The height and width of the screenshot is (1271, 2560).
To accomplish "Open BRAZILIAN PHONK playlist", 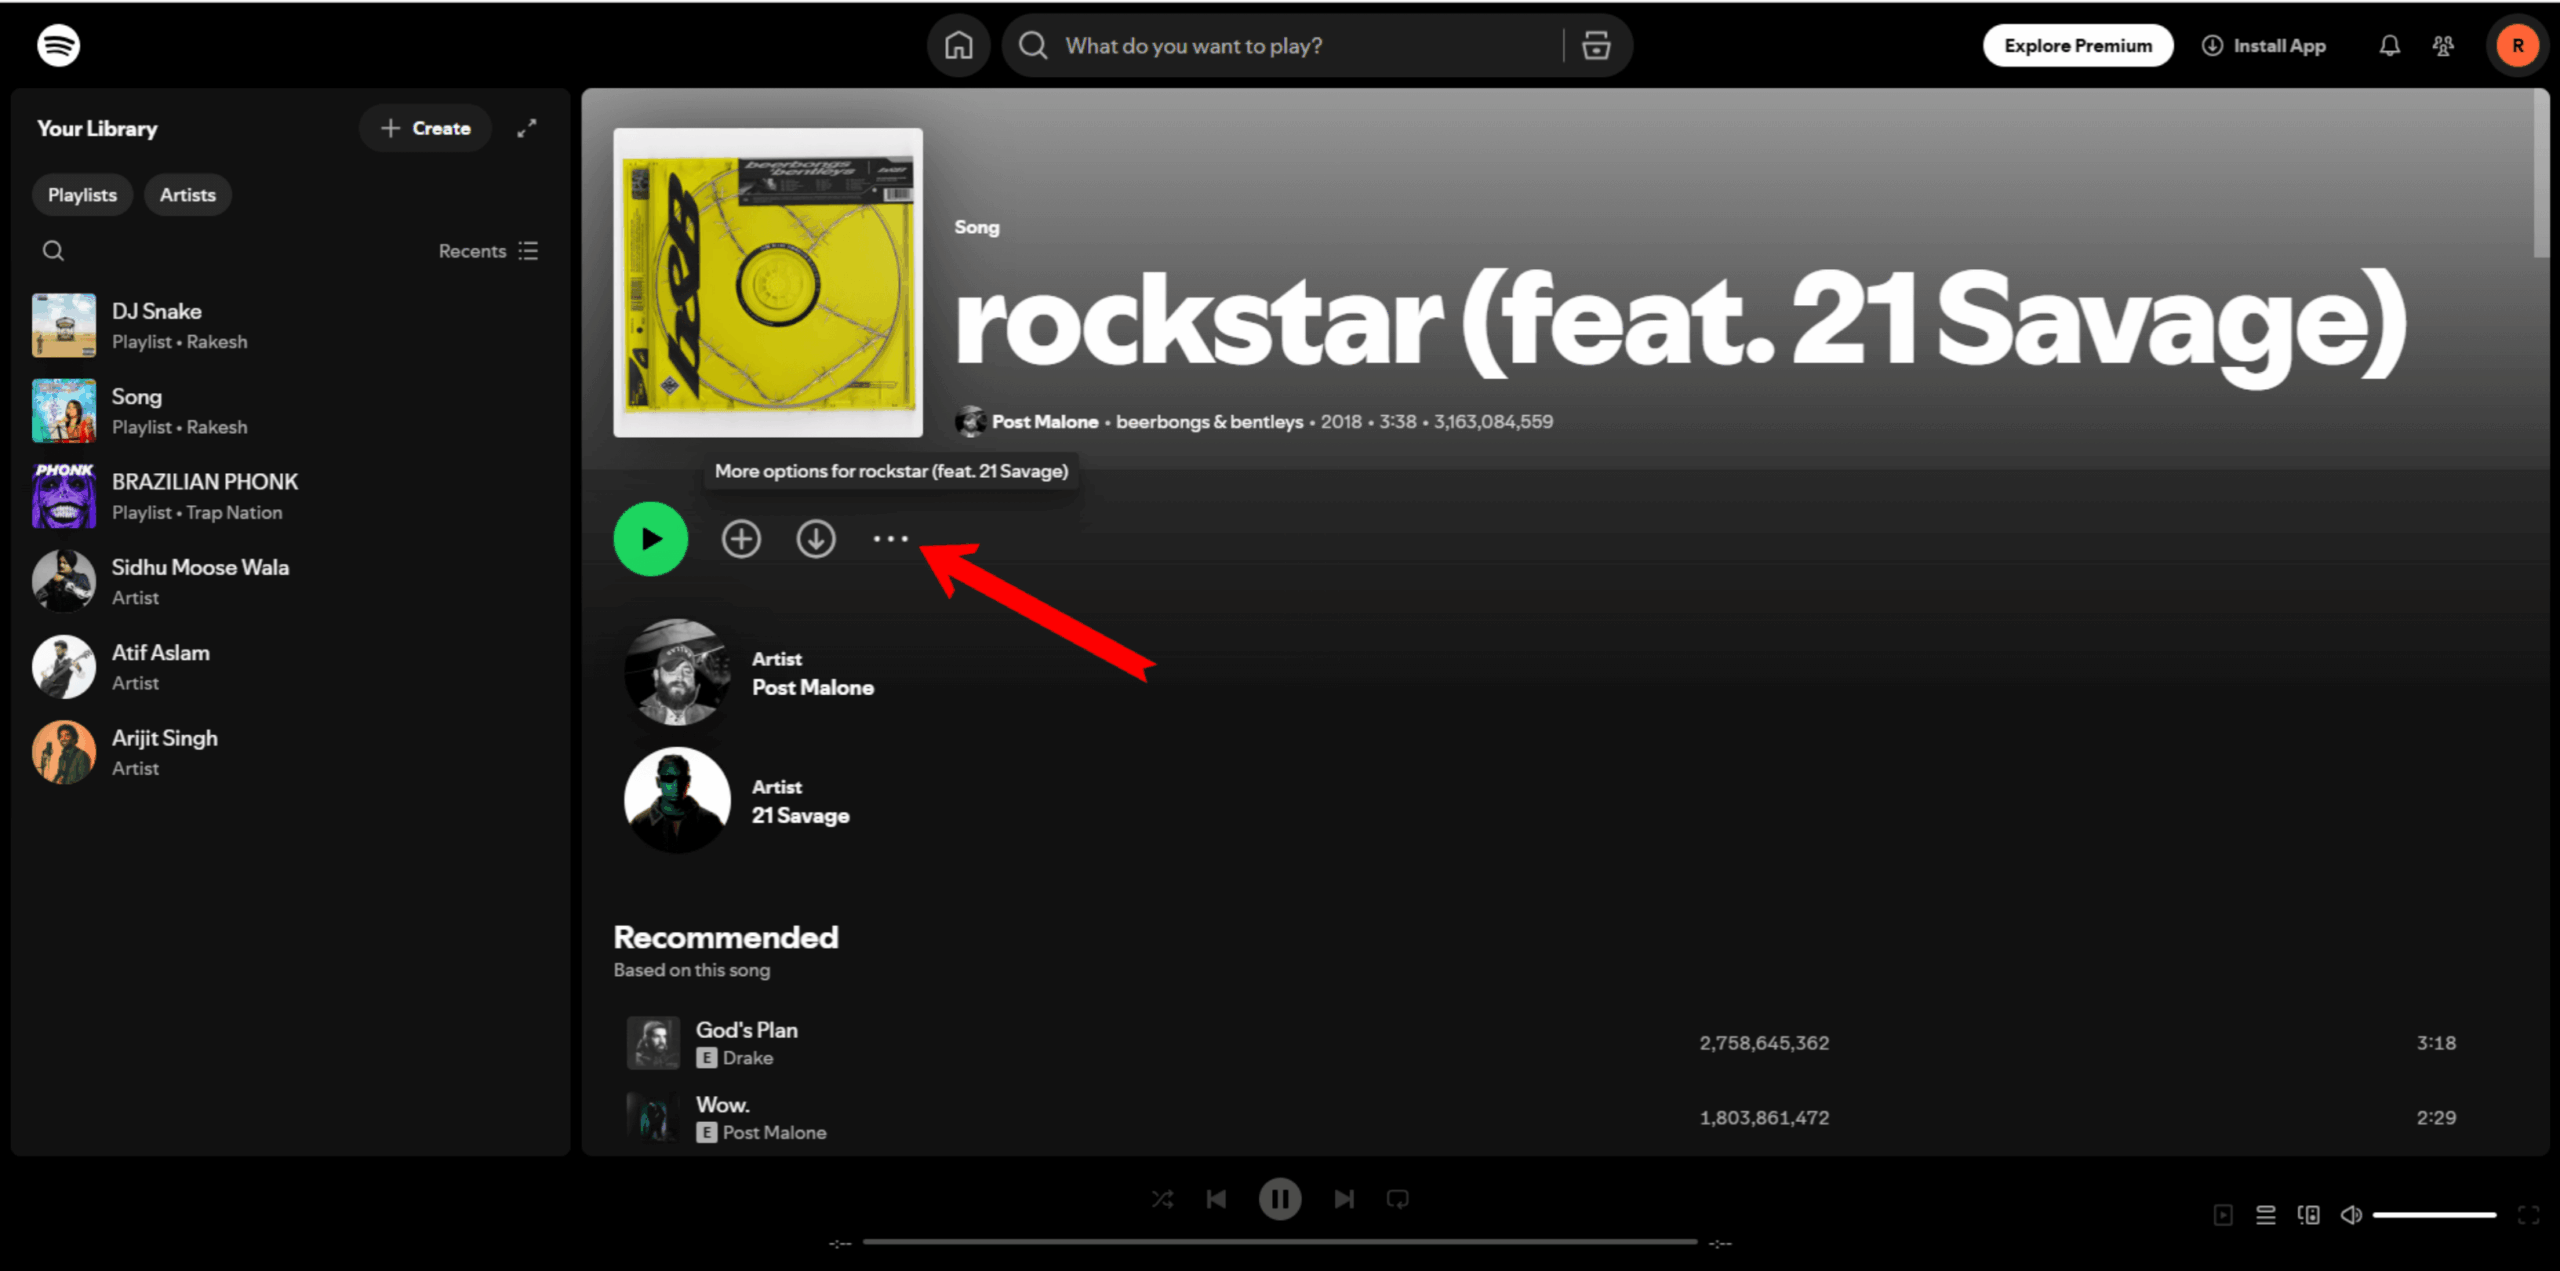I will tap(290, 496).
